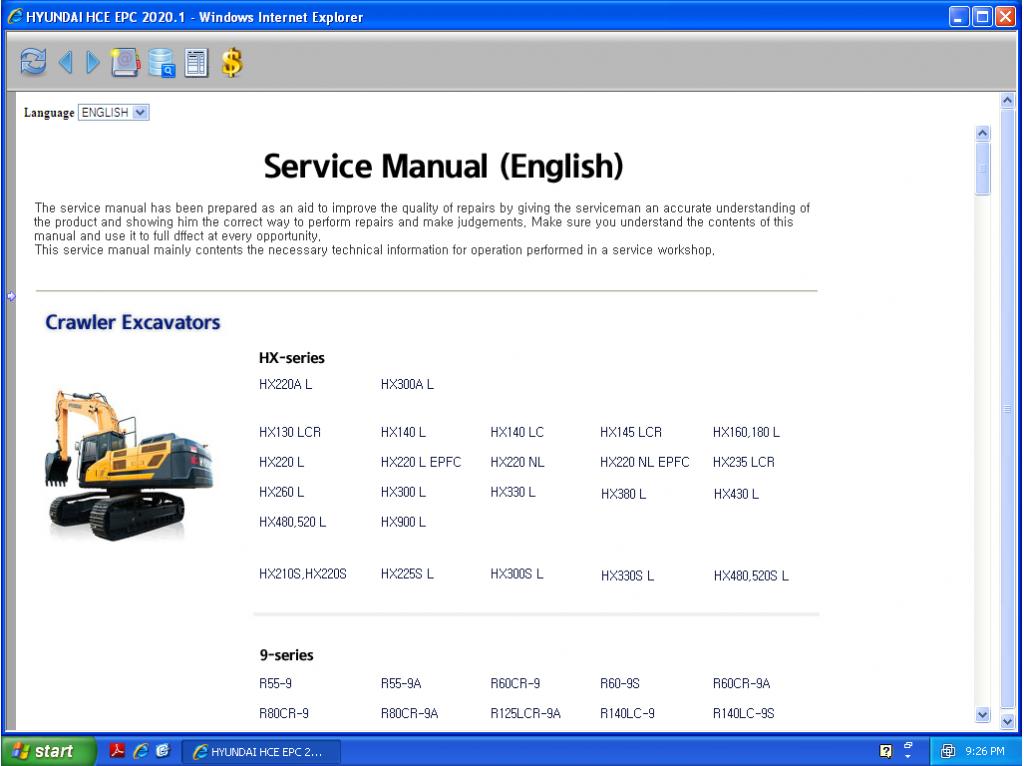
Task: Open the HX300 L manual
Action: 404,492
